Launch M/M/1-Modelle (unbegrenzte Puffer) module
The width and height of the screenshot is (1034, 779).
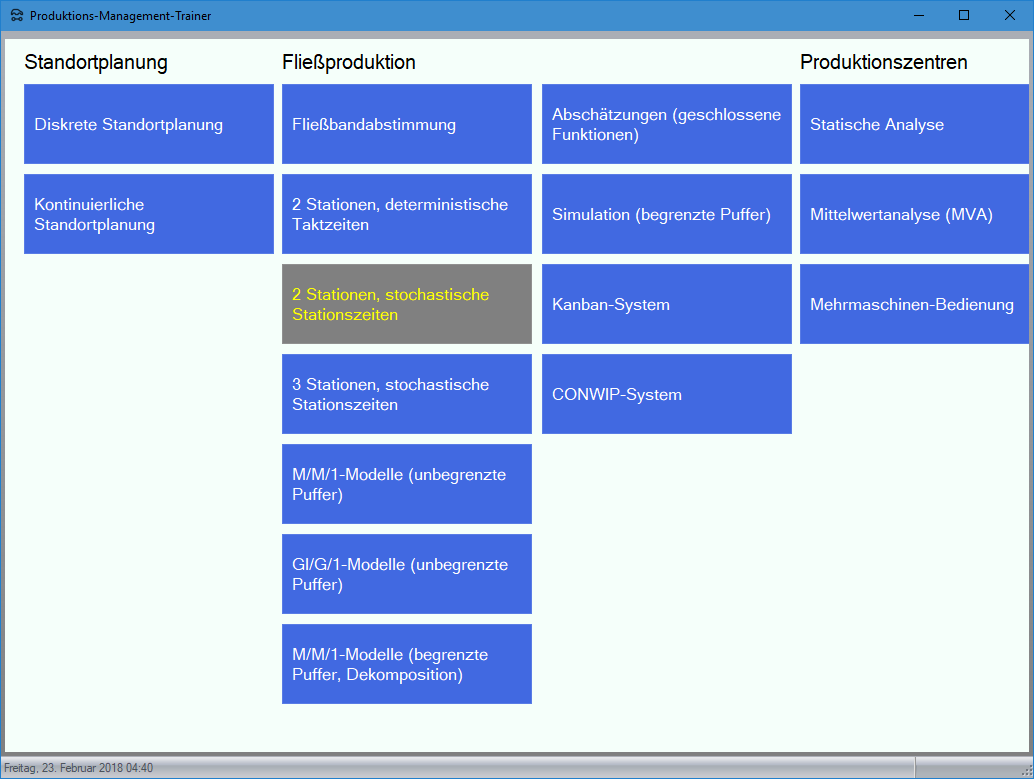point(406,484)
